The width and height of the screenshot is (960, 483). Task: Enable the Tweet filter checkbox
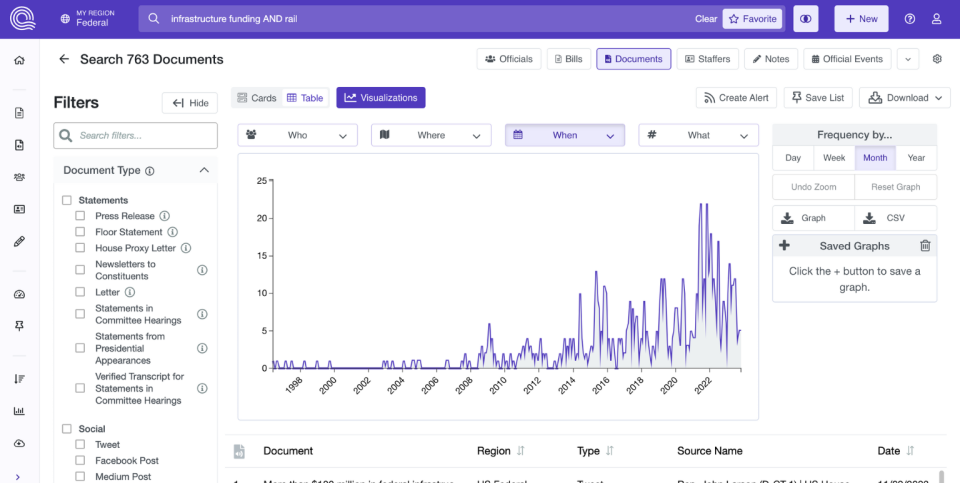(x=81, y=445)
